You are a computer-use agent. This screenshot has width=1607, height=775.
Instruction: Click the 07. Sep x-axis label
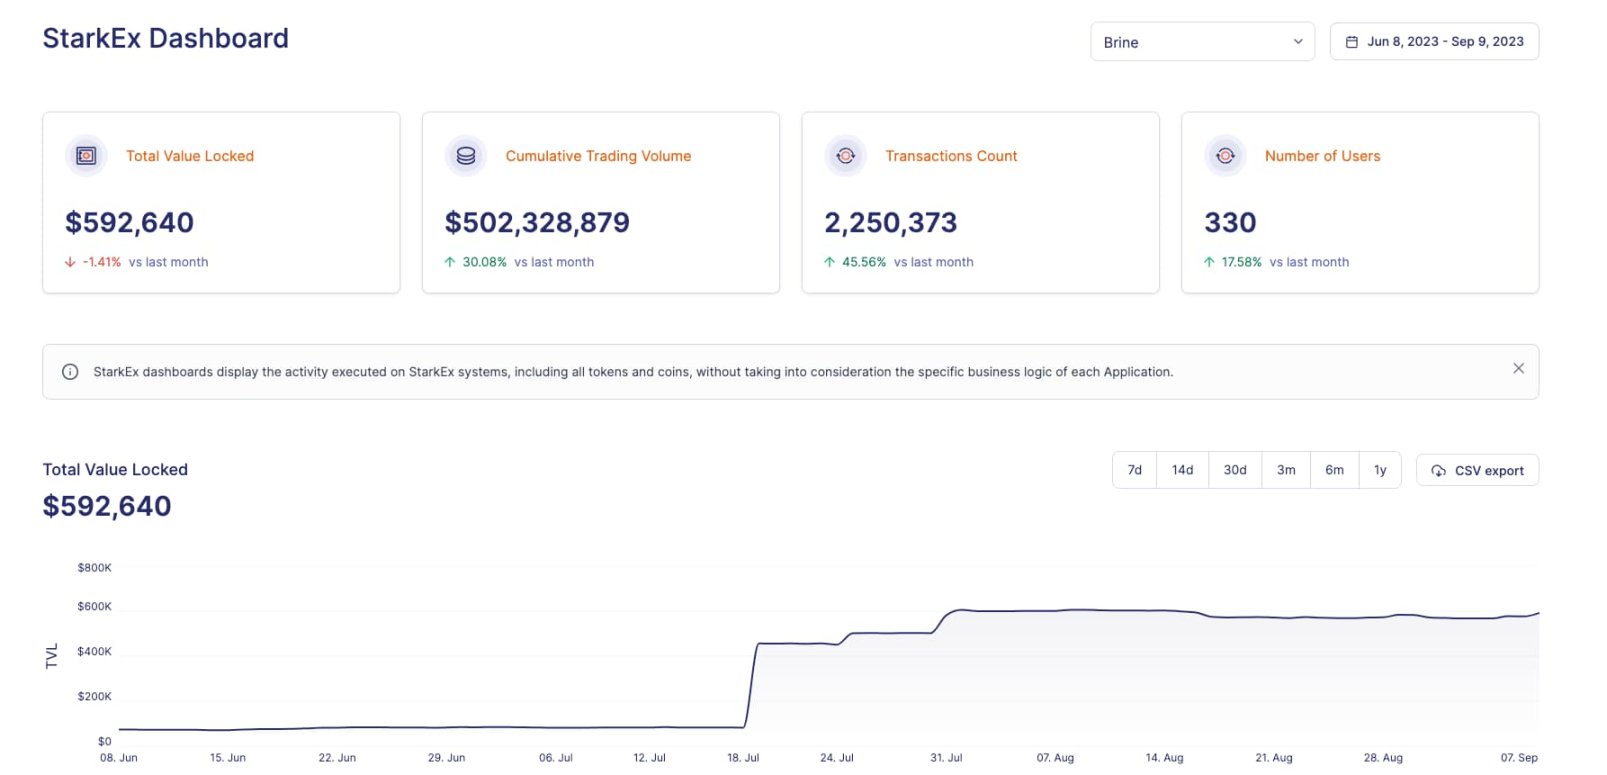(x=1519, y=758)
